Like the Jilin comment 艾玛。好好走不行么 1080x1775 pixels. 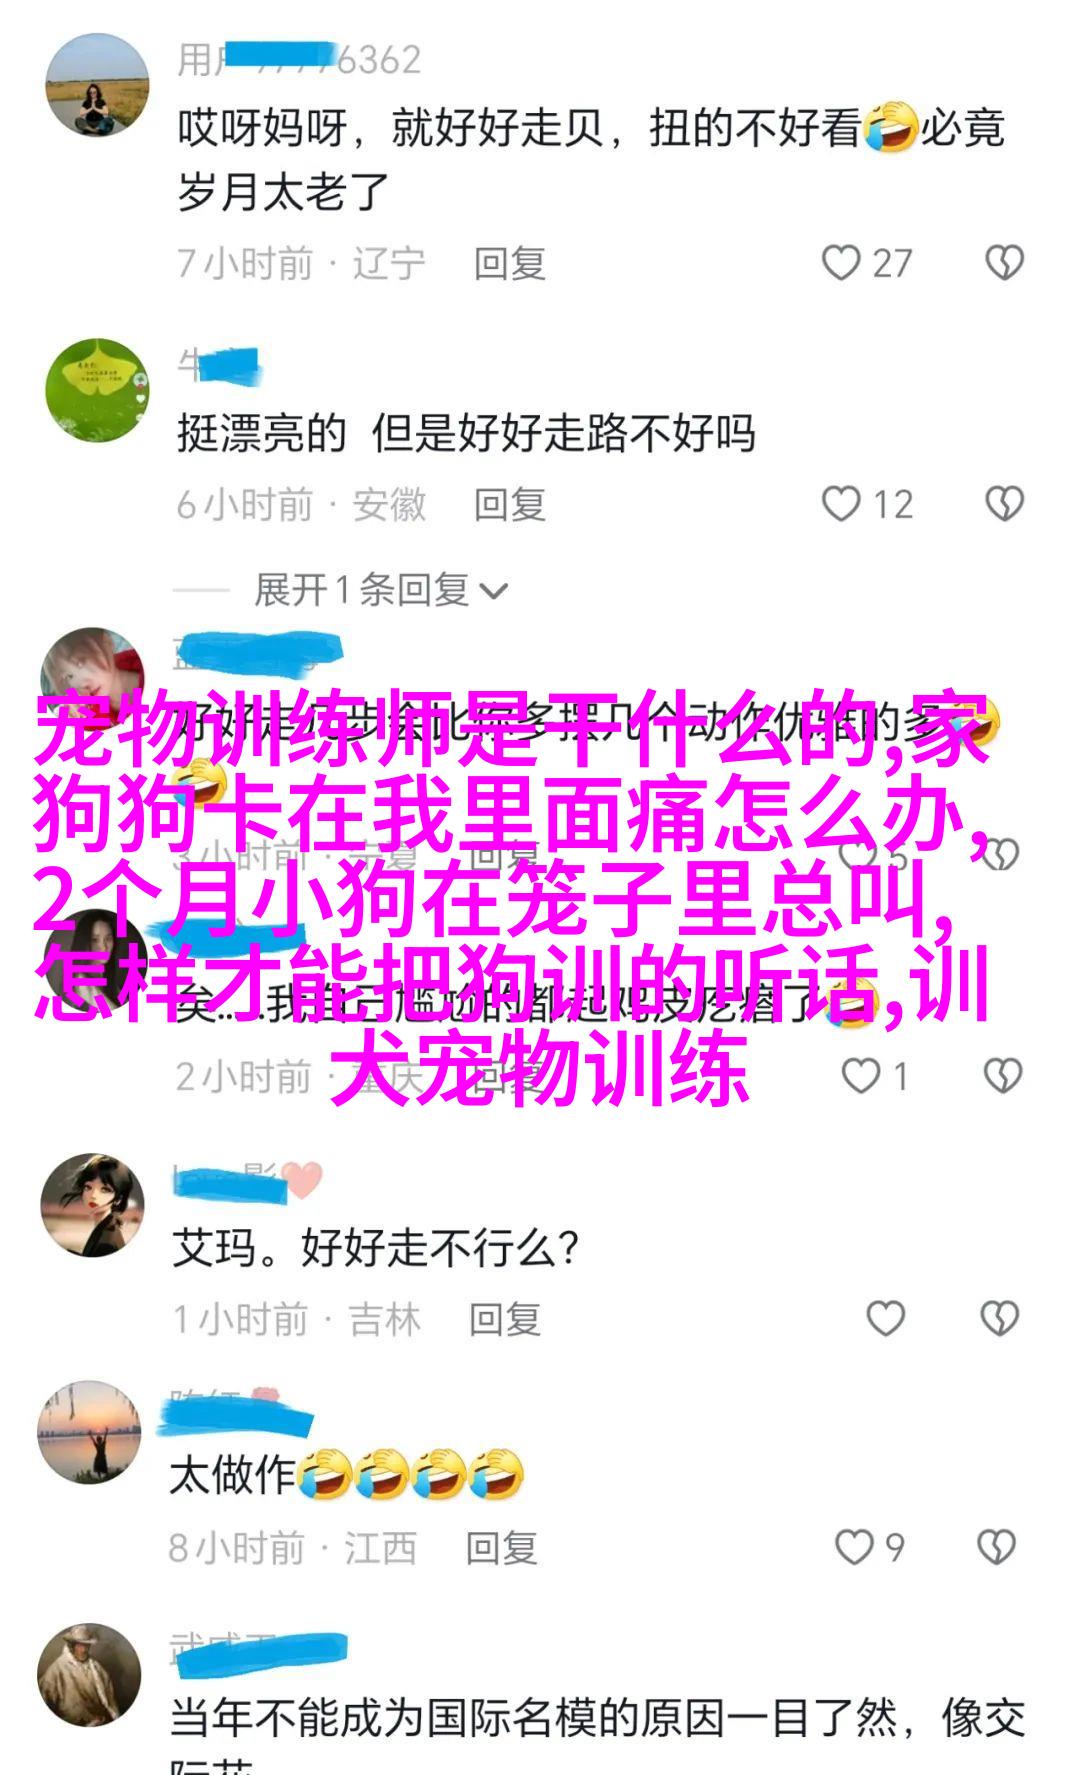point(885,1319)
